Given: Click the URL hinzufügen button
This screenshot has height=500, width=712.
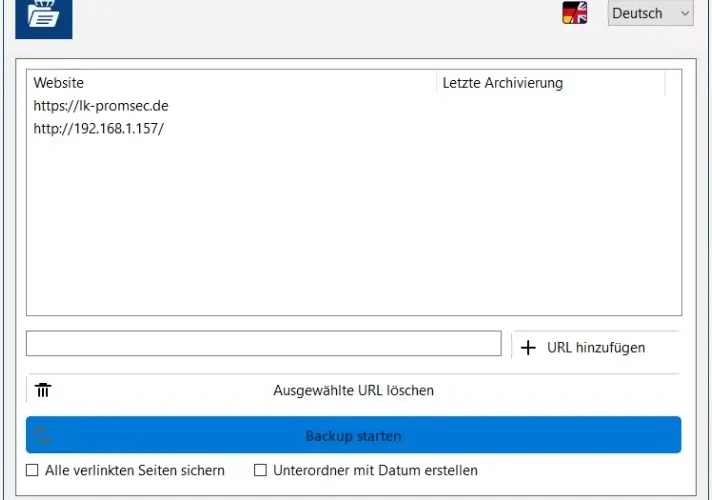Looking at the screenshot, I should coord(595,347).
